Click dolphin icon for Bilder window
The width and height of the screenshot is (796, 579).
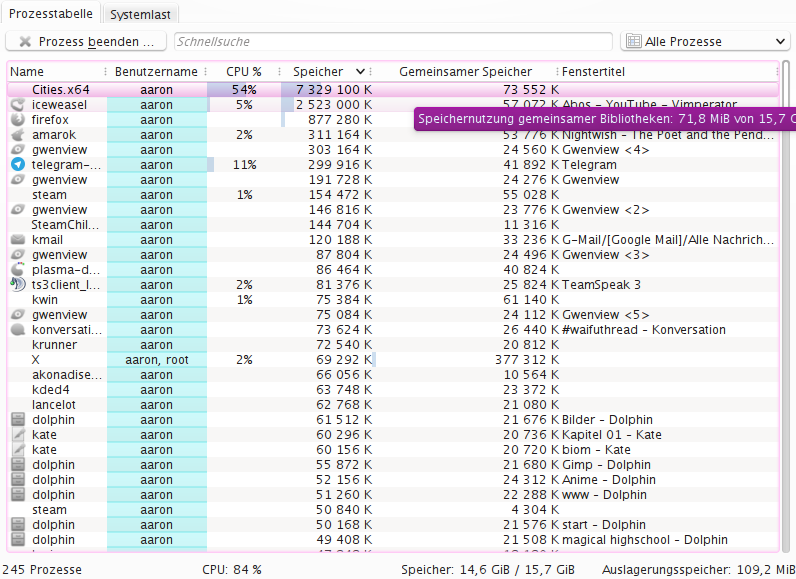(18, 420)
